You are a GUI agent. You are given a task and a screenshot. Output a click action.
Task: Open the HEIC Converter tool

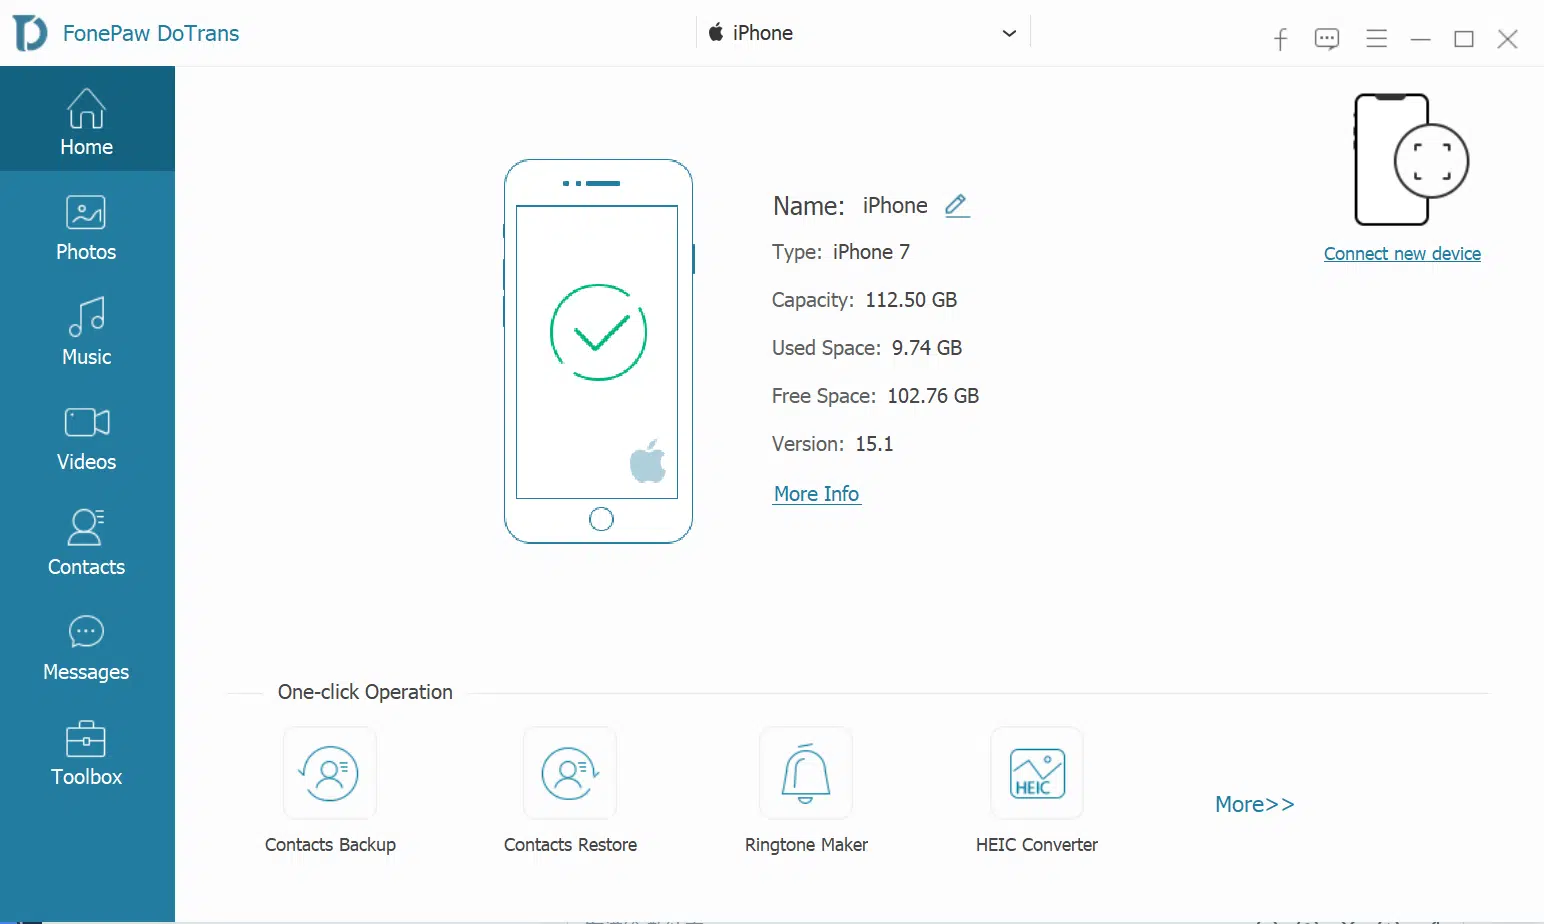point(1037,790)
